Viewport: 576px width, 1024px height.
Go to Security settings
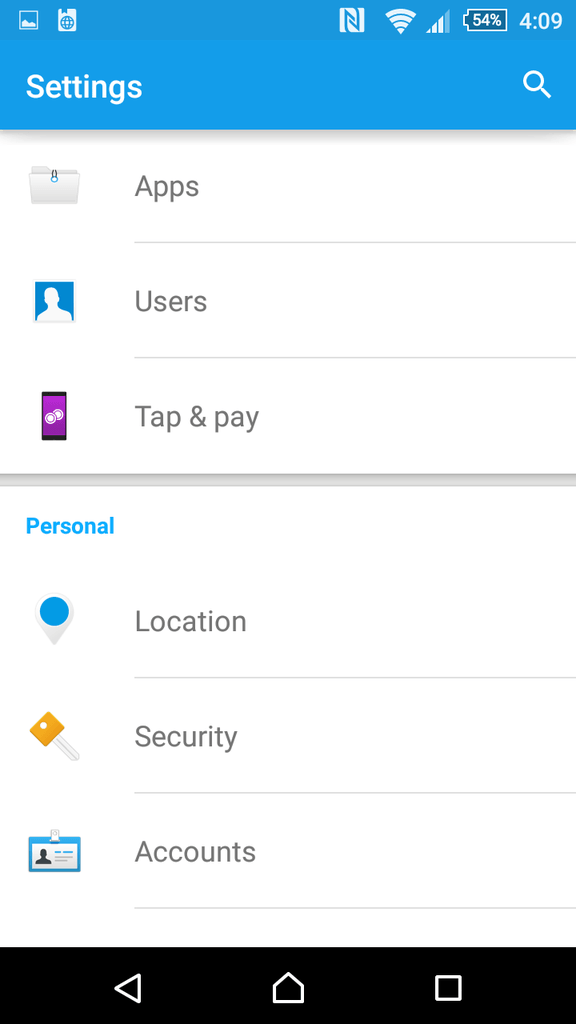[288, 736]
